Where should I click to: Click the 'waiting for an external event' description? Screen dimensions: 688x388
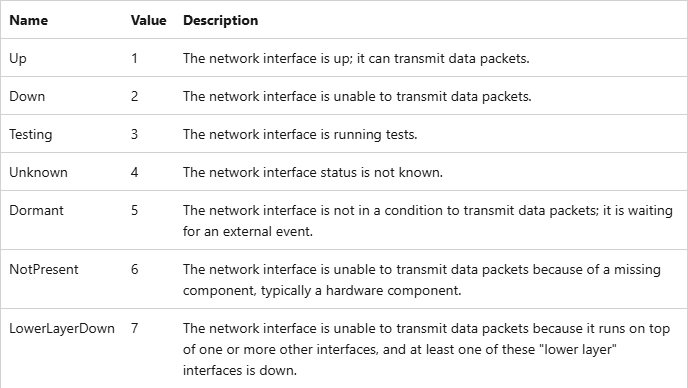click(428, 221)
